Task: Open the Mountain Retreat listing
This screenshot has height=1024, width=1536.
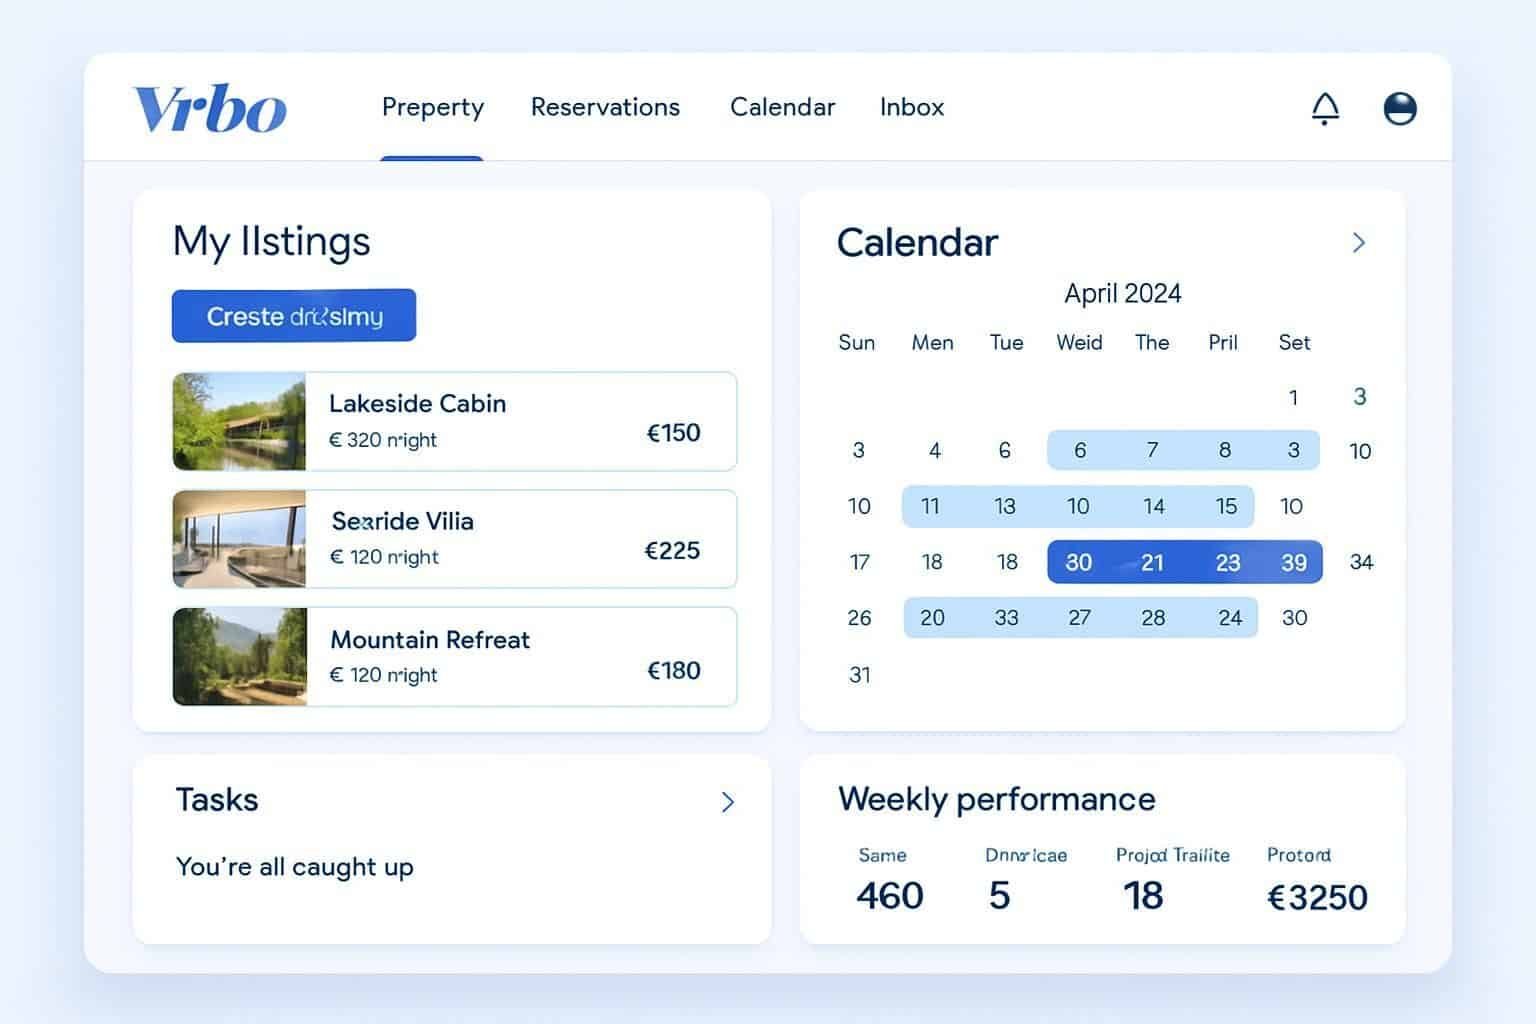Action: (x=455, y=656)
